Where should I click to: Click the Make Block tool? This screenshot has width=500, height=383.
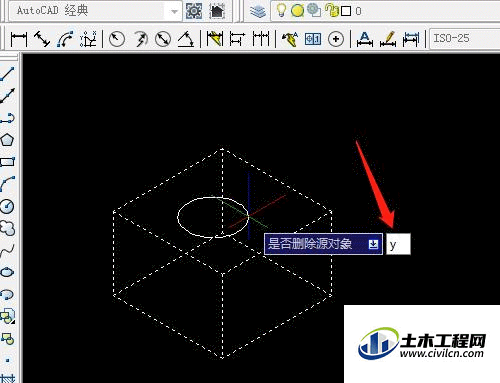[7, 338]
